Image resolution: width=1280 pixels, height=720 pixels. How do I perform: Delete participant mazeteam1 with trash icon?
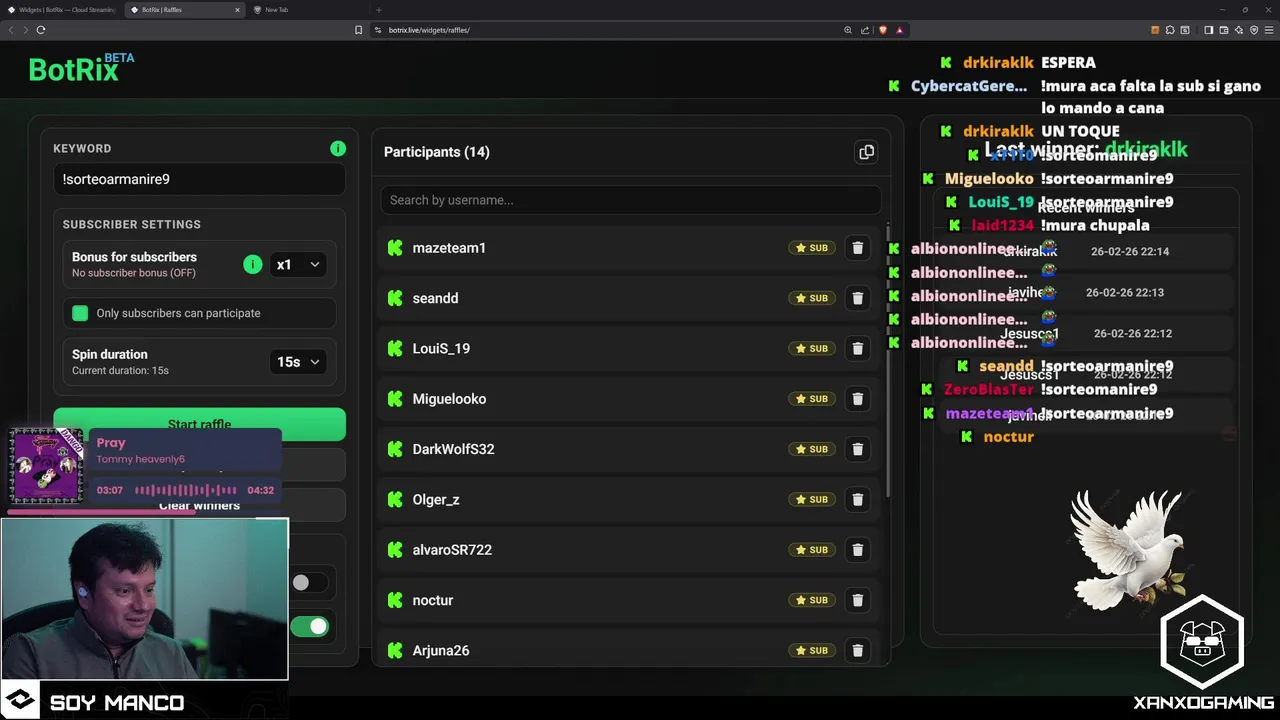coord(857,248)
